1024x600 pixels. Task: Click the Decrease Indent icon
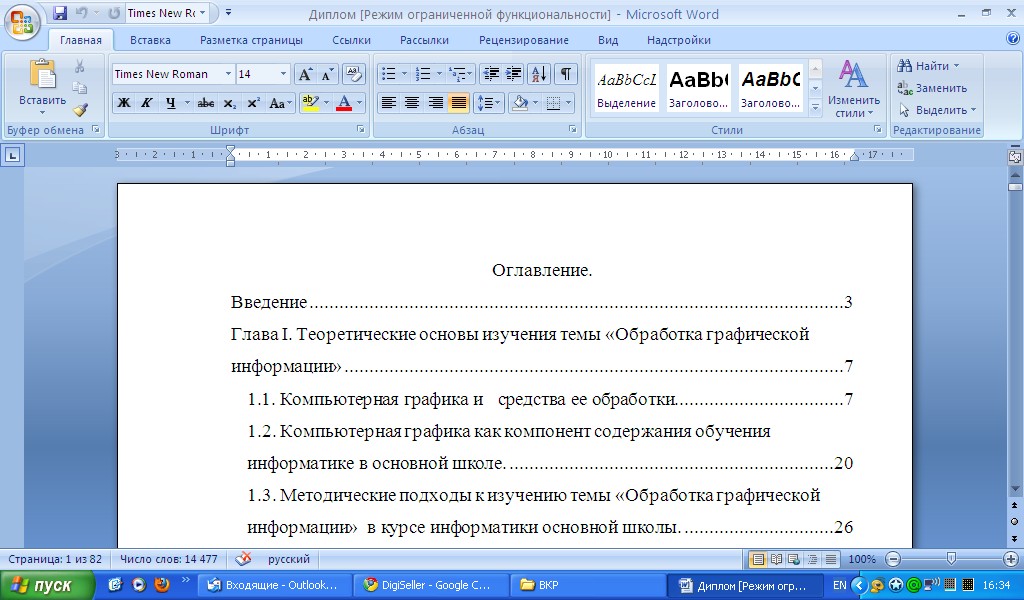click(490, 74)
